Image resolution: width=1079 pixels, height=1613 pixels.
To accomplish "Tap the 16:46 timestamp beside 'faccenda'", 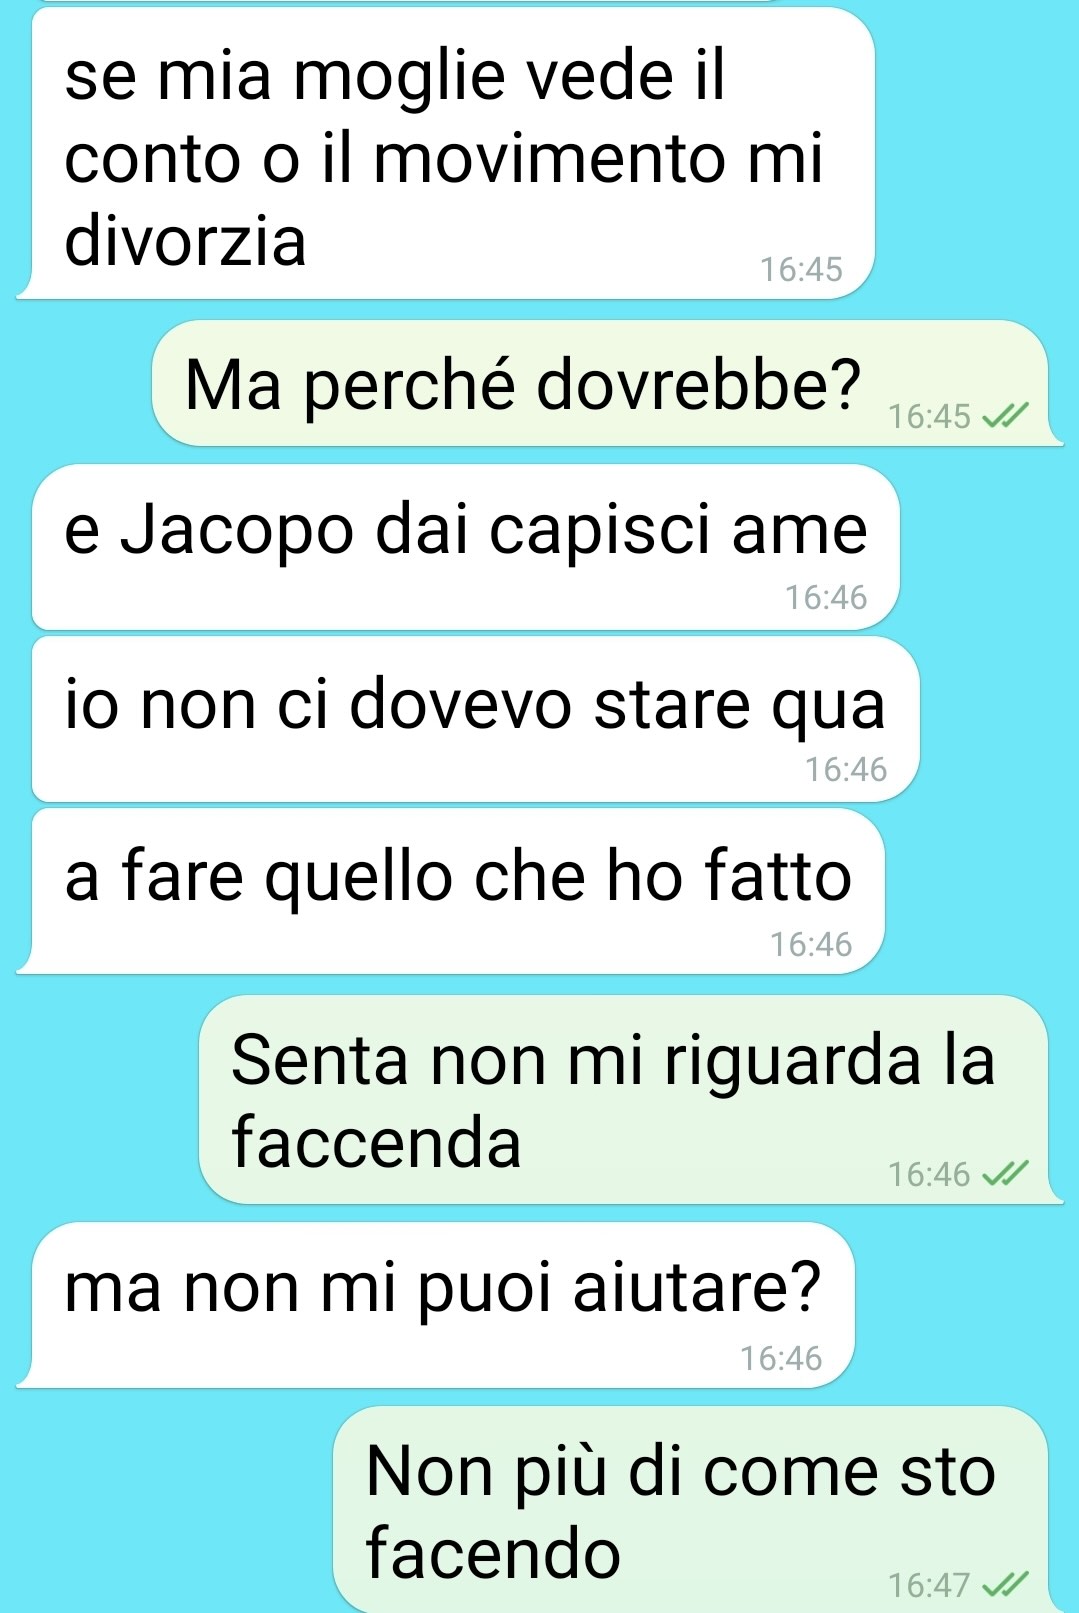I will point(929,1173).
